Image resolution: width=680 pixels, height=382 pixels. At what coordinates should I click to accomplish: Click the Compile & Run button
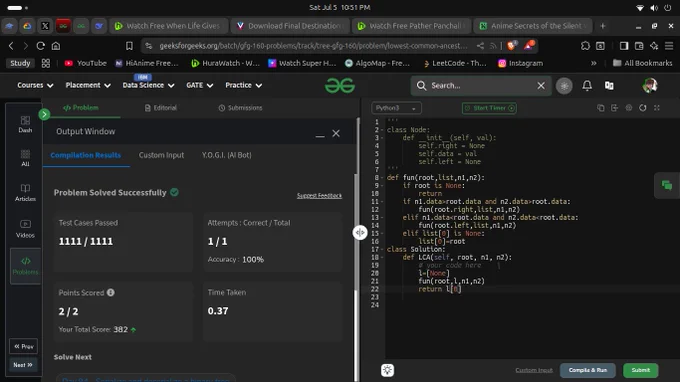click(588, 370)
